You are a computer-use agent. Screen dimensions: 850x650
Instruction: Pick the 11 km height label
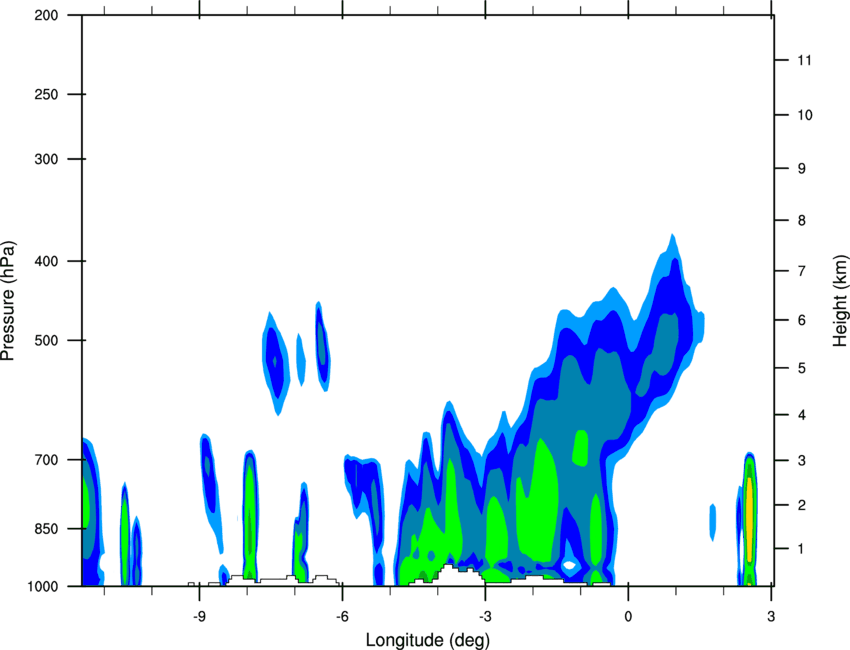point(805,60)
